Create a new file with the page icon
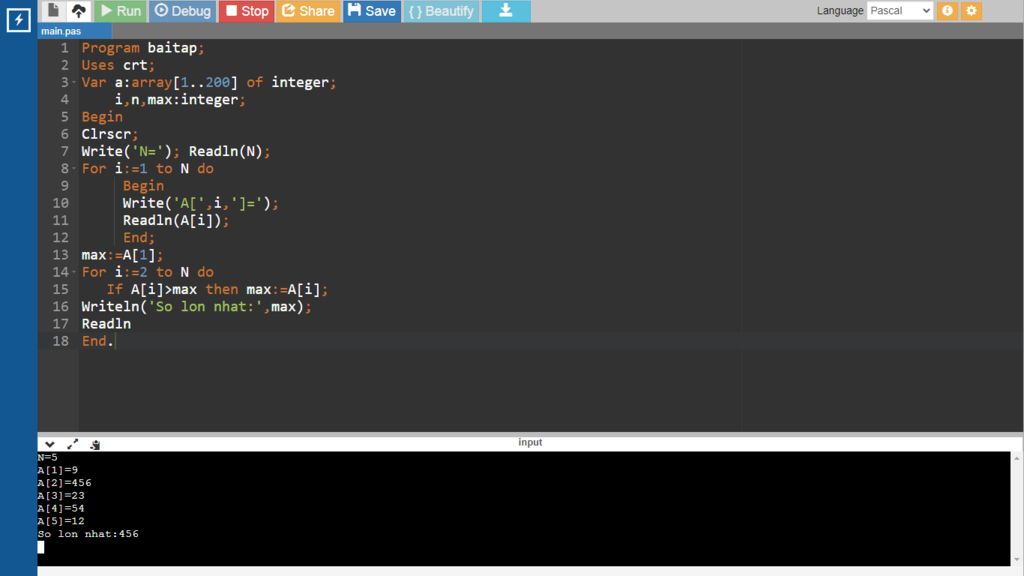 point(54,10)
